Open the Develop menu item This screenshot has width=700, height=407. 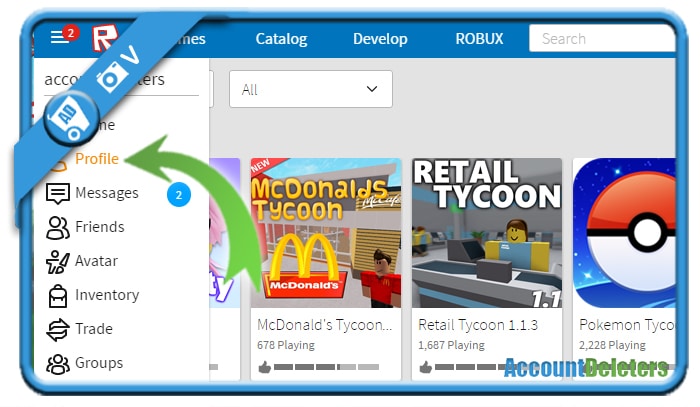pos(380,39)
